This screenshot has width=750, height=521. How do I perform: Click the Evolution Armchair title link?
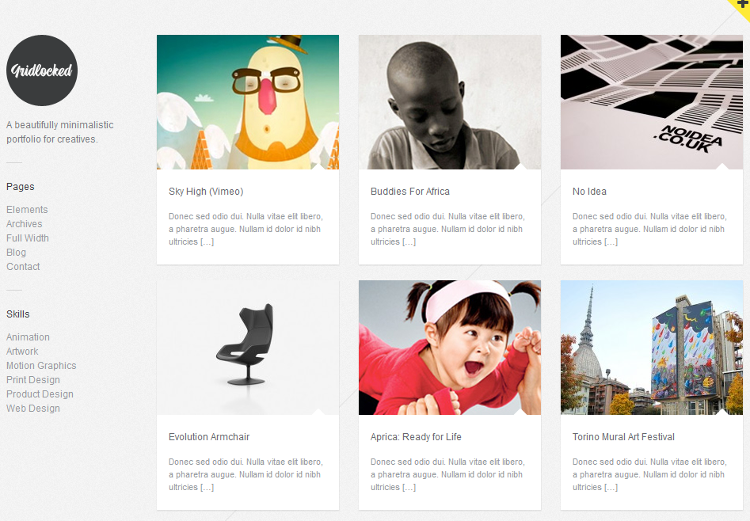tap(209, 437)
